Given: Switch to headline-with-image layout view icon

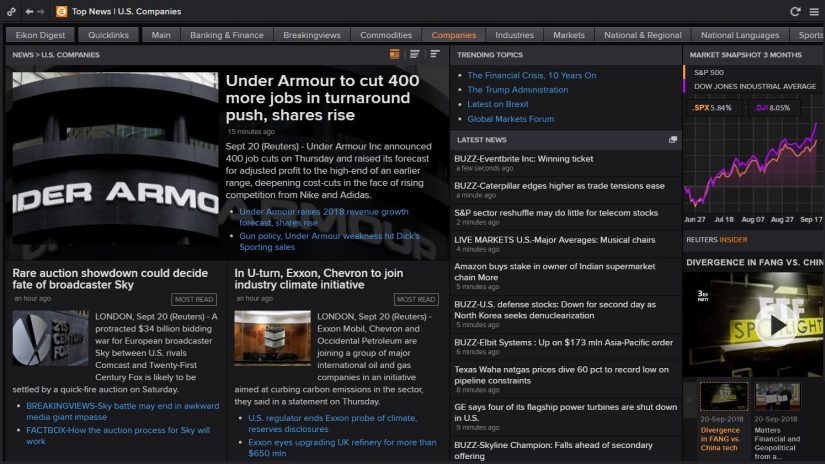Looking at the screenshot, I should coord(394,54).
